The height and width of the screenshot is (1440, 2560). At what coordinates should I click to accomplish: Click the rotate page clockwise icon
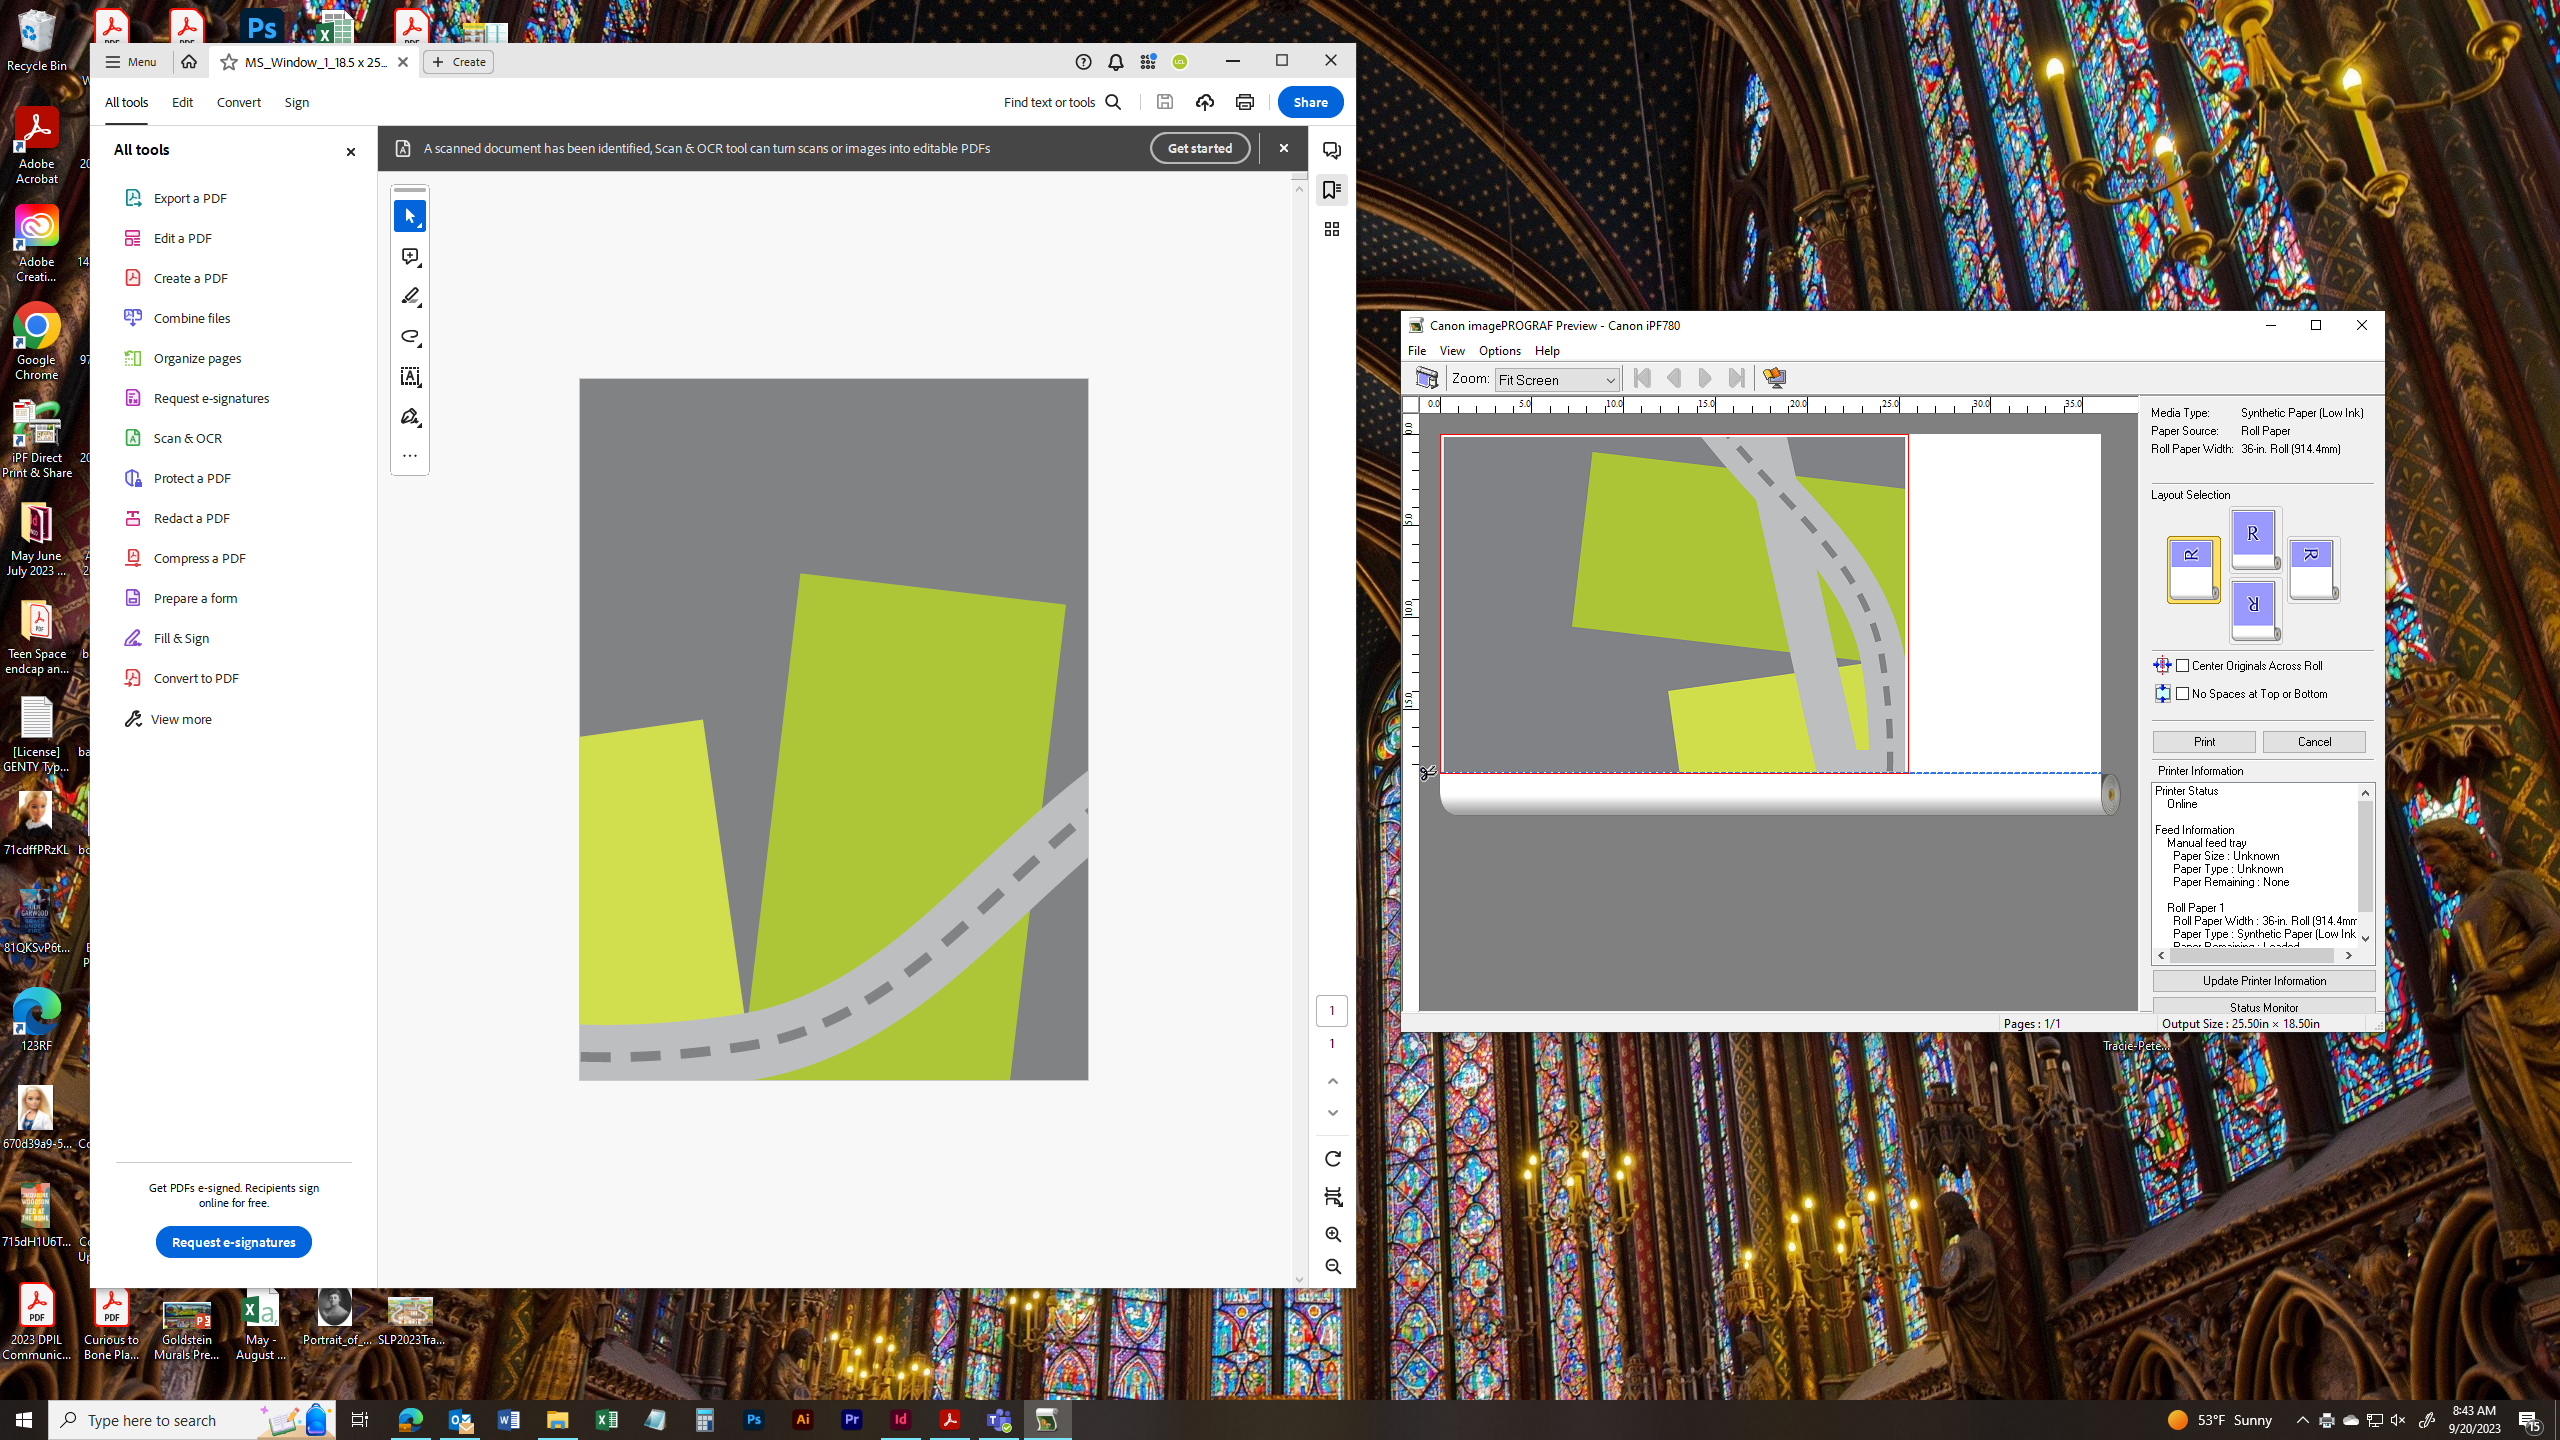(x=1332, y=1158)
